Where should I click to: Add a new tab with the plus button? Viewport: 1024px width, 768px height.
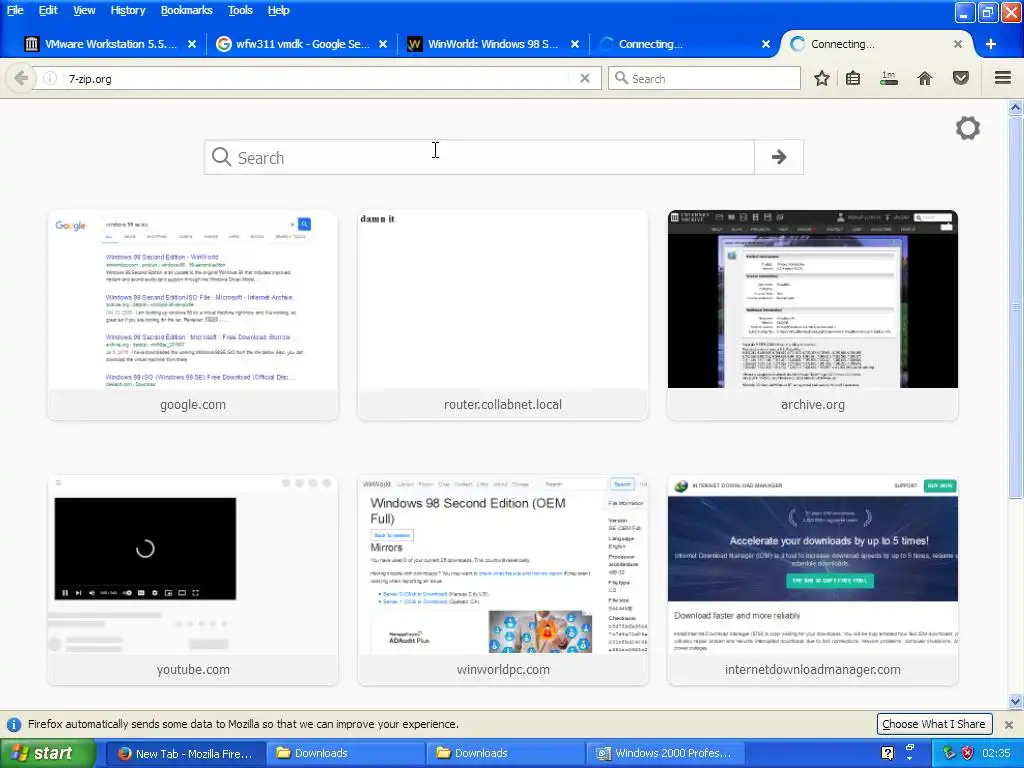click(x=991, y=44)
